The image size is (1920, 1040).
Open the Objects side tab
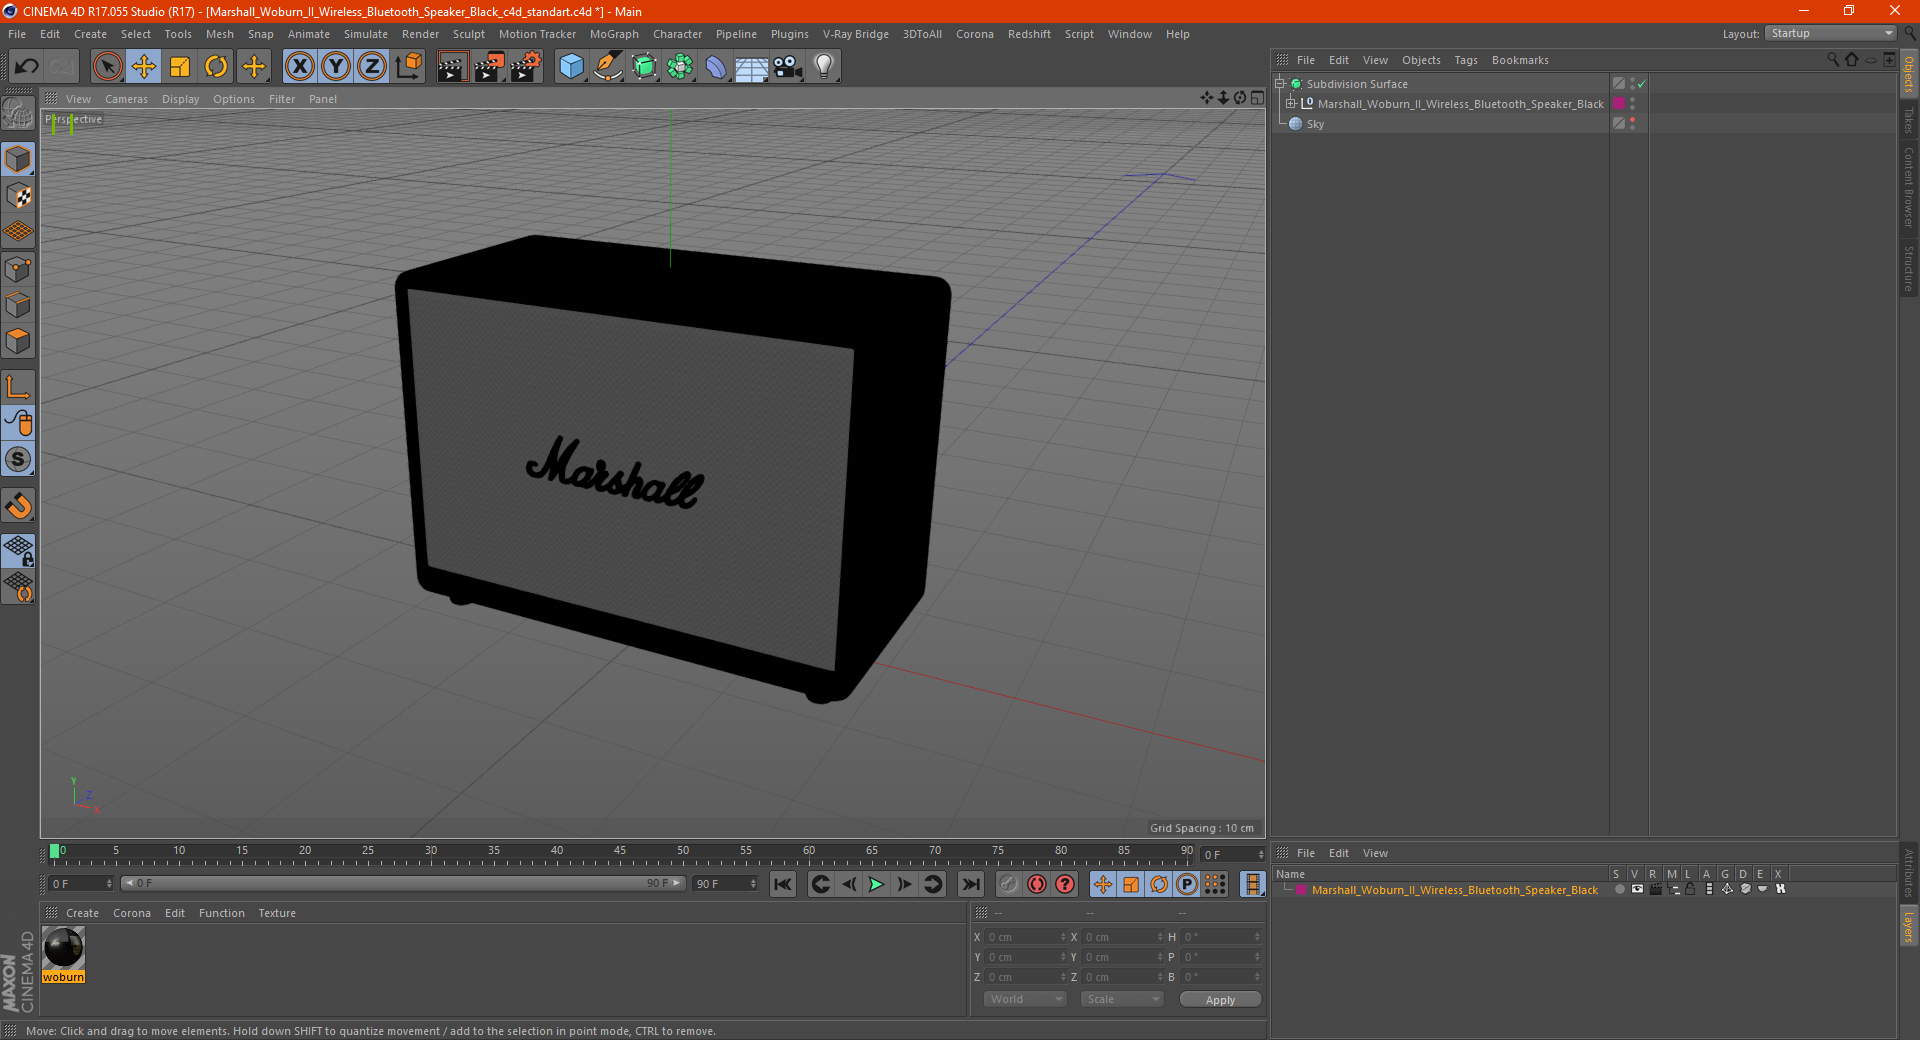1908,74
